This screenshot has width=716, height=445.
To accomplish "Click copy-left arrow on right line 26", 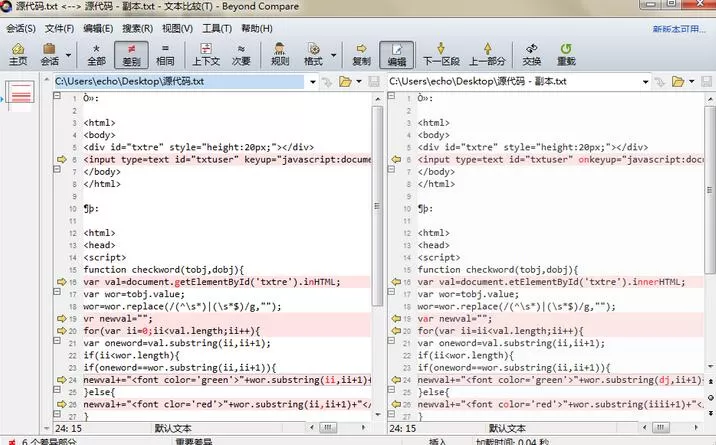I will tap(396, 404).
